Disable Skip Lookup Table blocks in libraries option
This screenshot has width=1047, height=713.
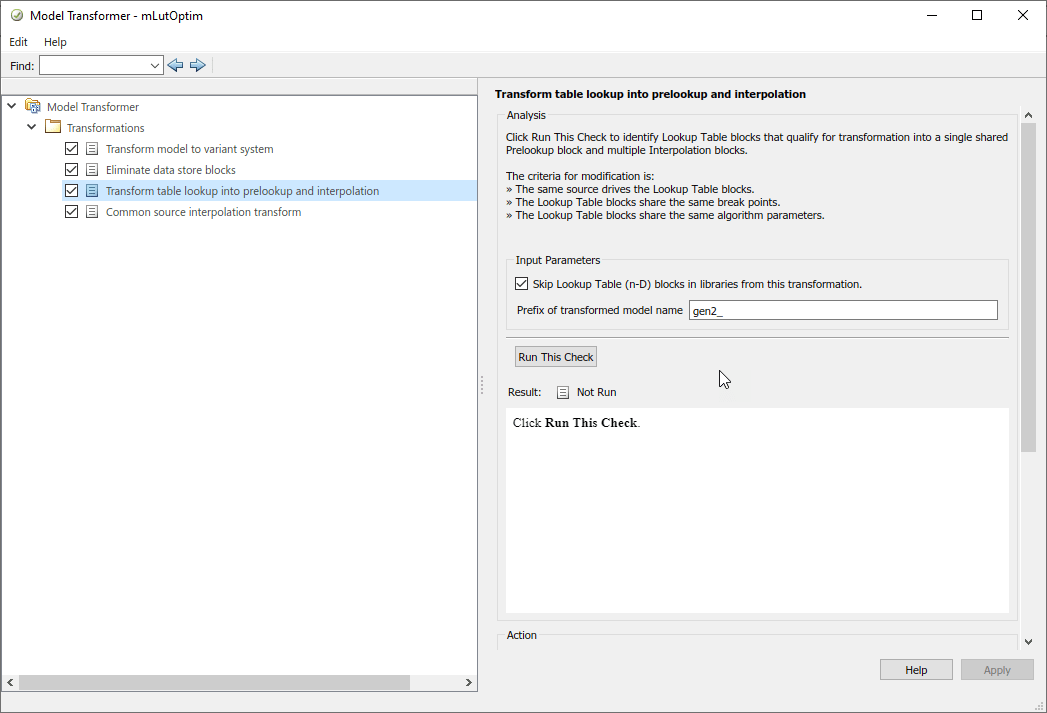click(x=522, y=284)
